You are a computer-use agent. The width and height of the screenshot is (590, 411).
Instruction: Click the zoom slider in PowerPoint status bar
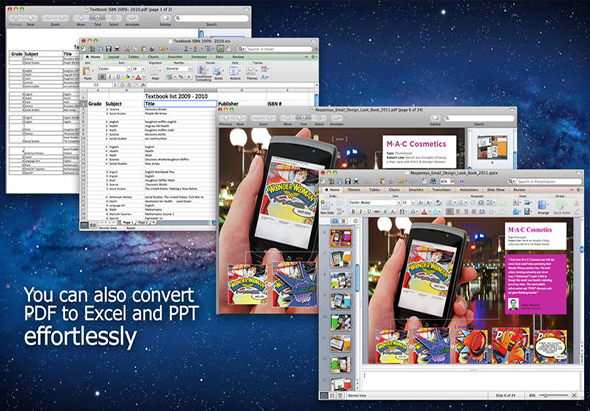click(553, 395)
